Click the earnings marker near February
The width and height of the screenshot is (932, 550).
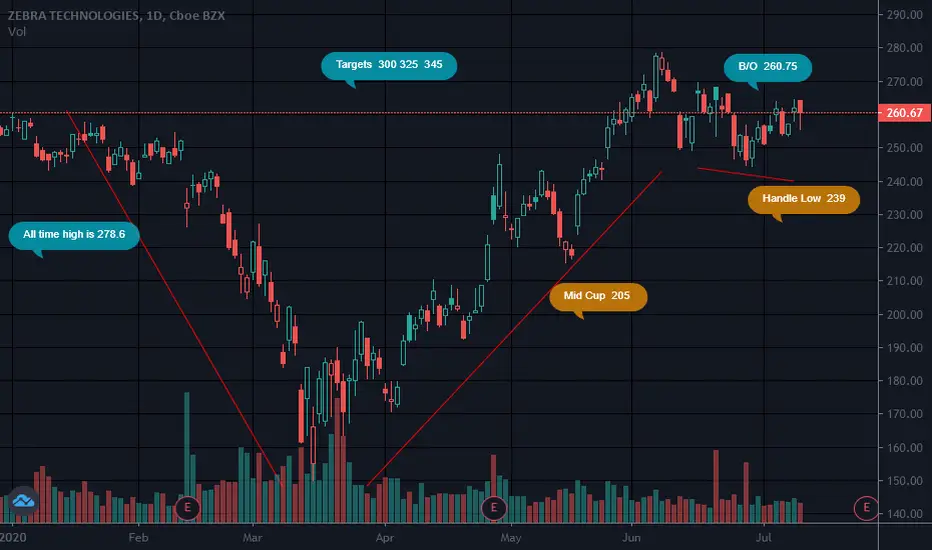point(188,508)
